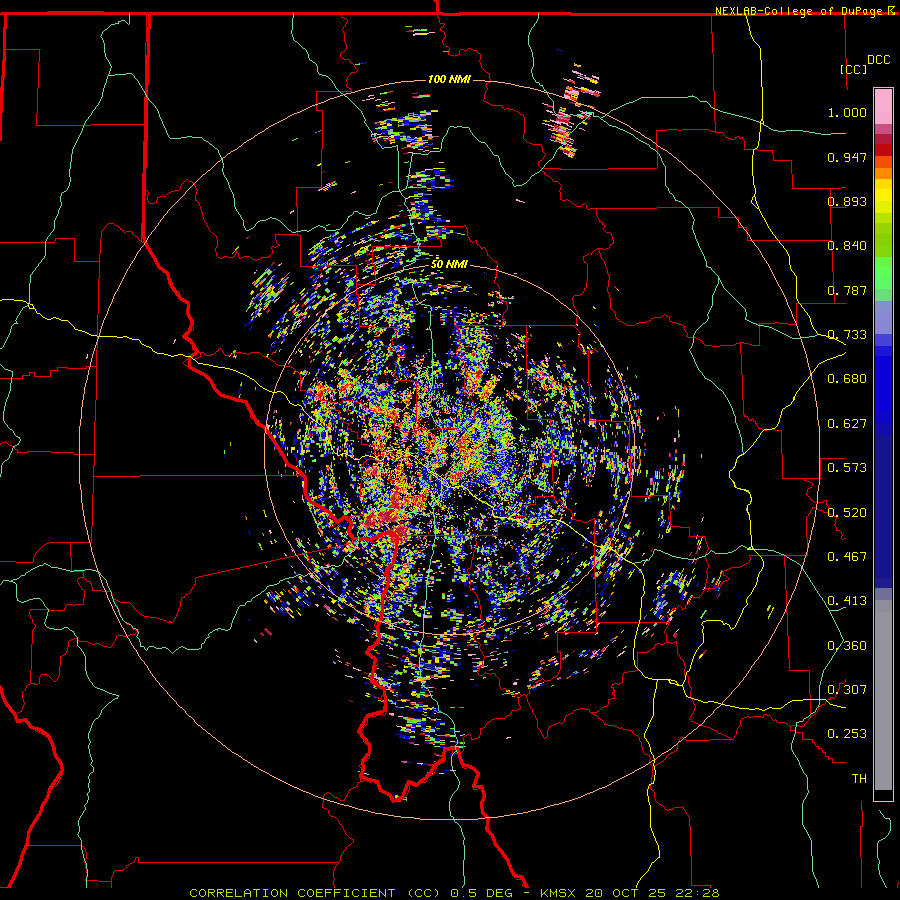900x900 pixels.
Task: Click the 50 NMI range ring label
Action: [x=449, y=265]
